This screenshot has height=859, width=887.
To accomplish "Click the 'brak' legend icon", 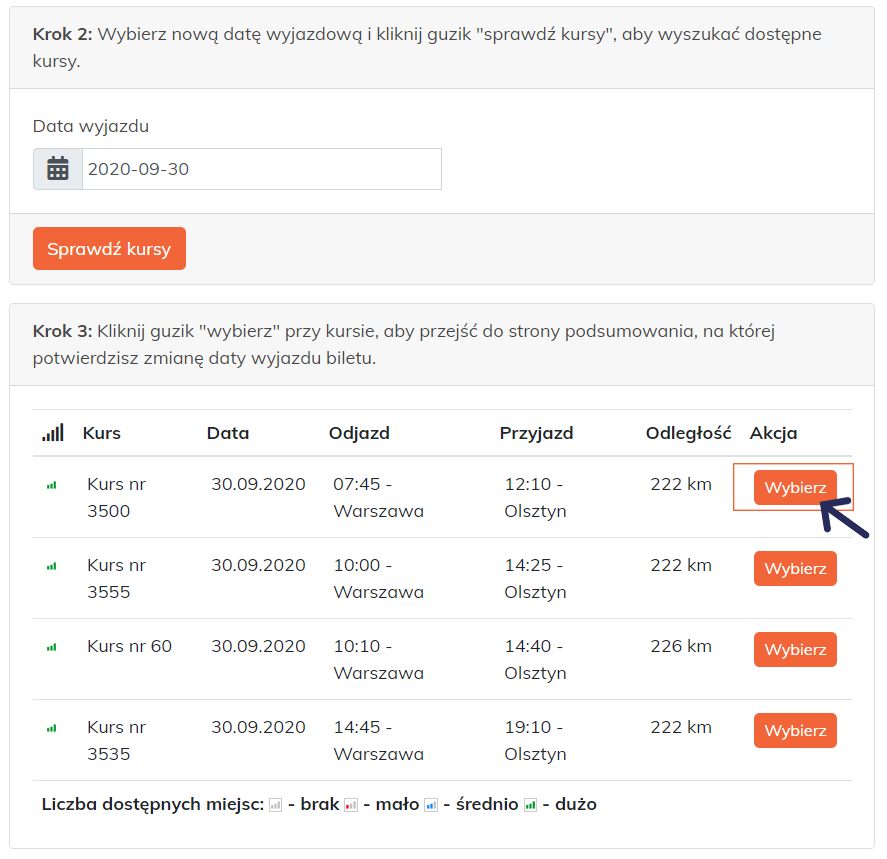I will (x=275, y=805).
